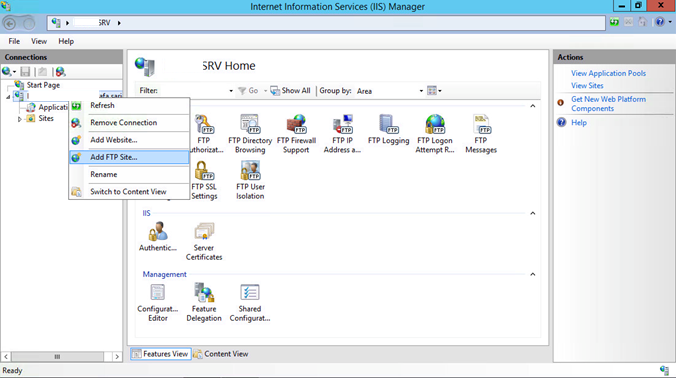The image size is (676, 378).
Task: Open the View menu
Action: tap(39, 41)
